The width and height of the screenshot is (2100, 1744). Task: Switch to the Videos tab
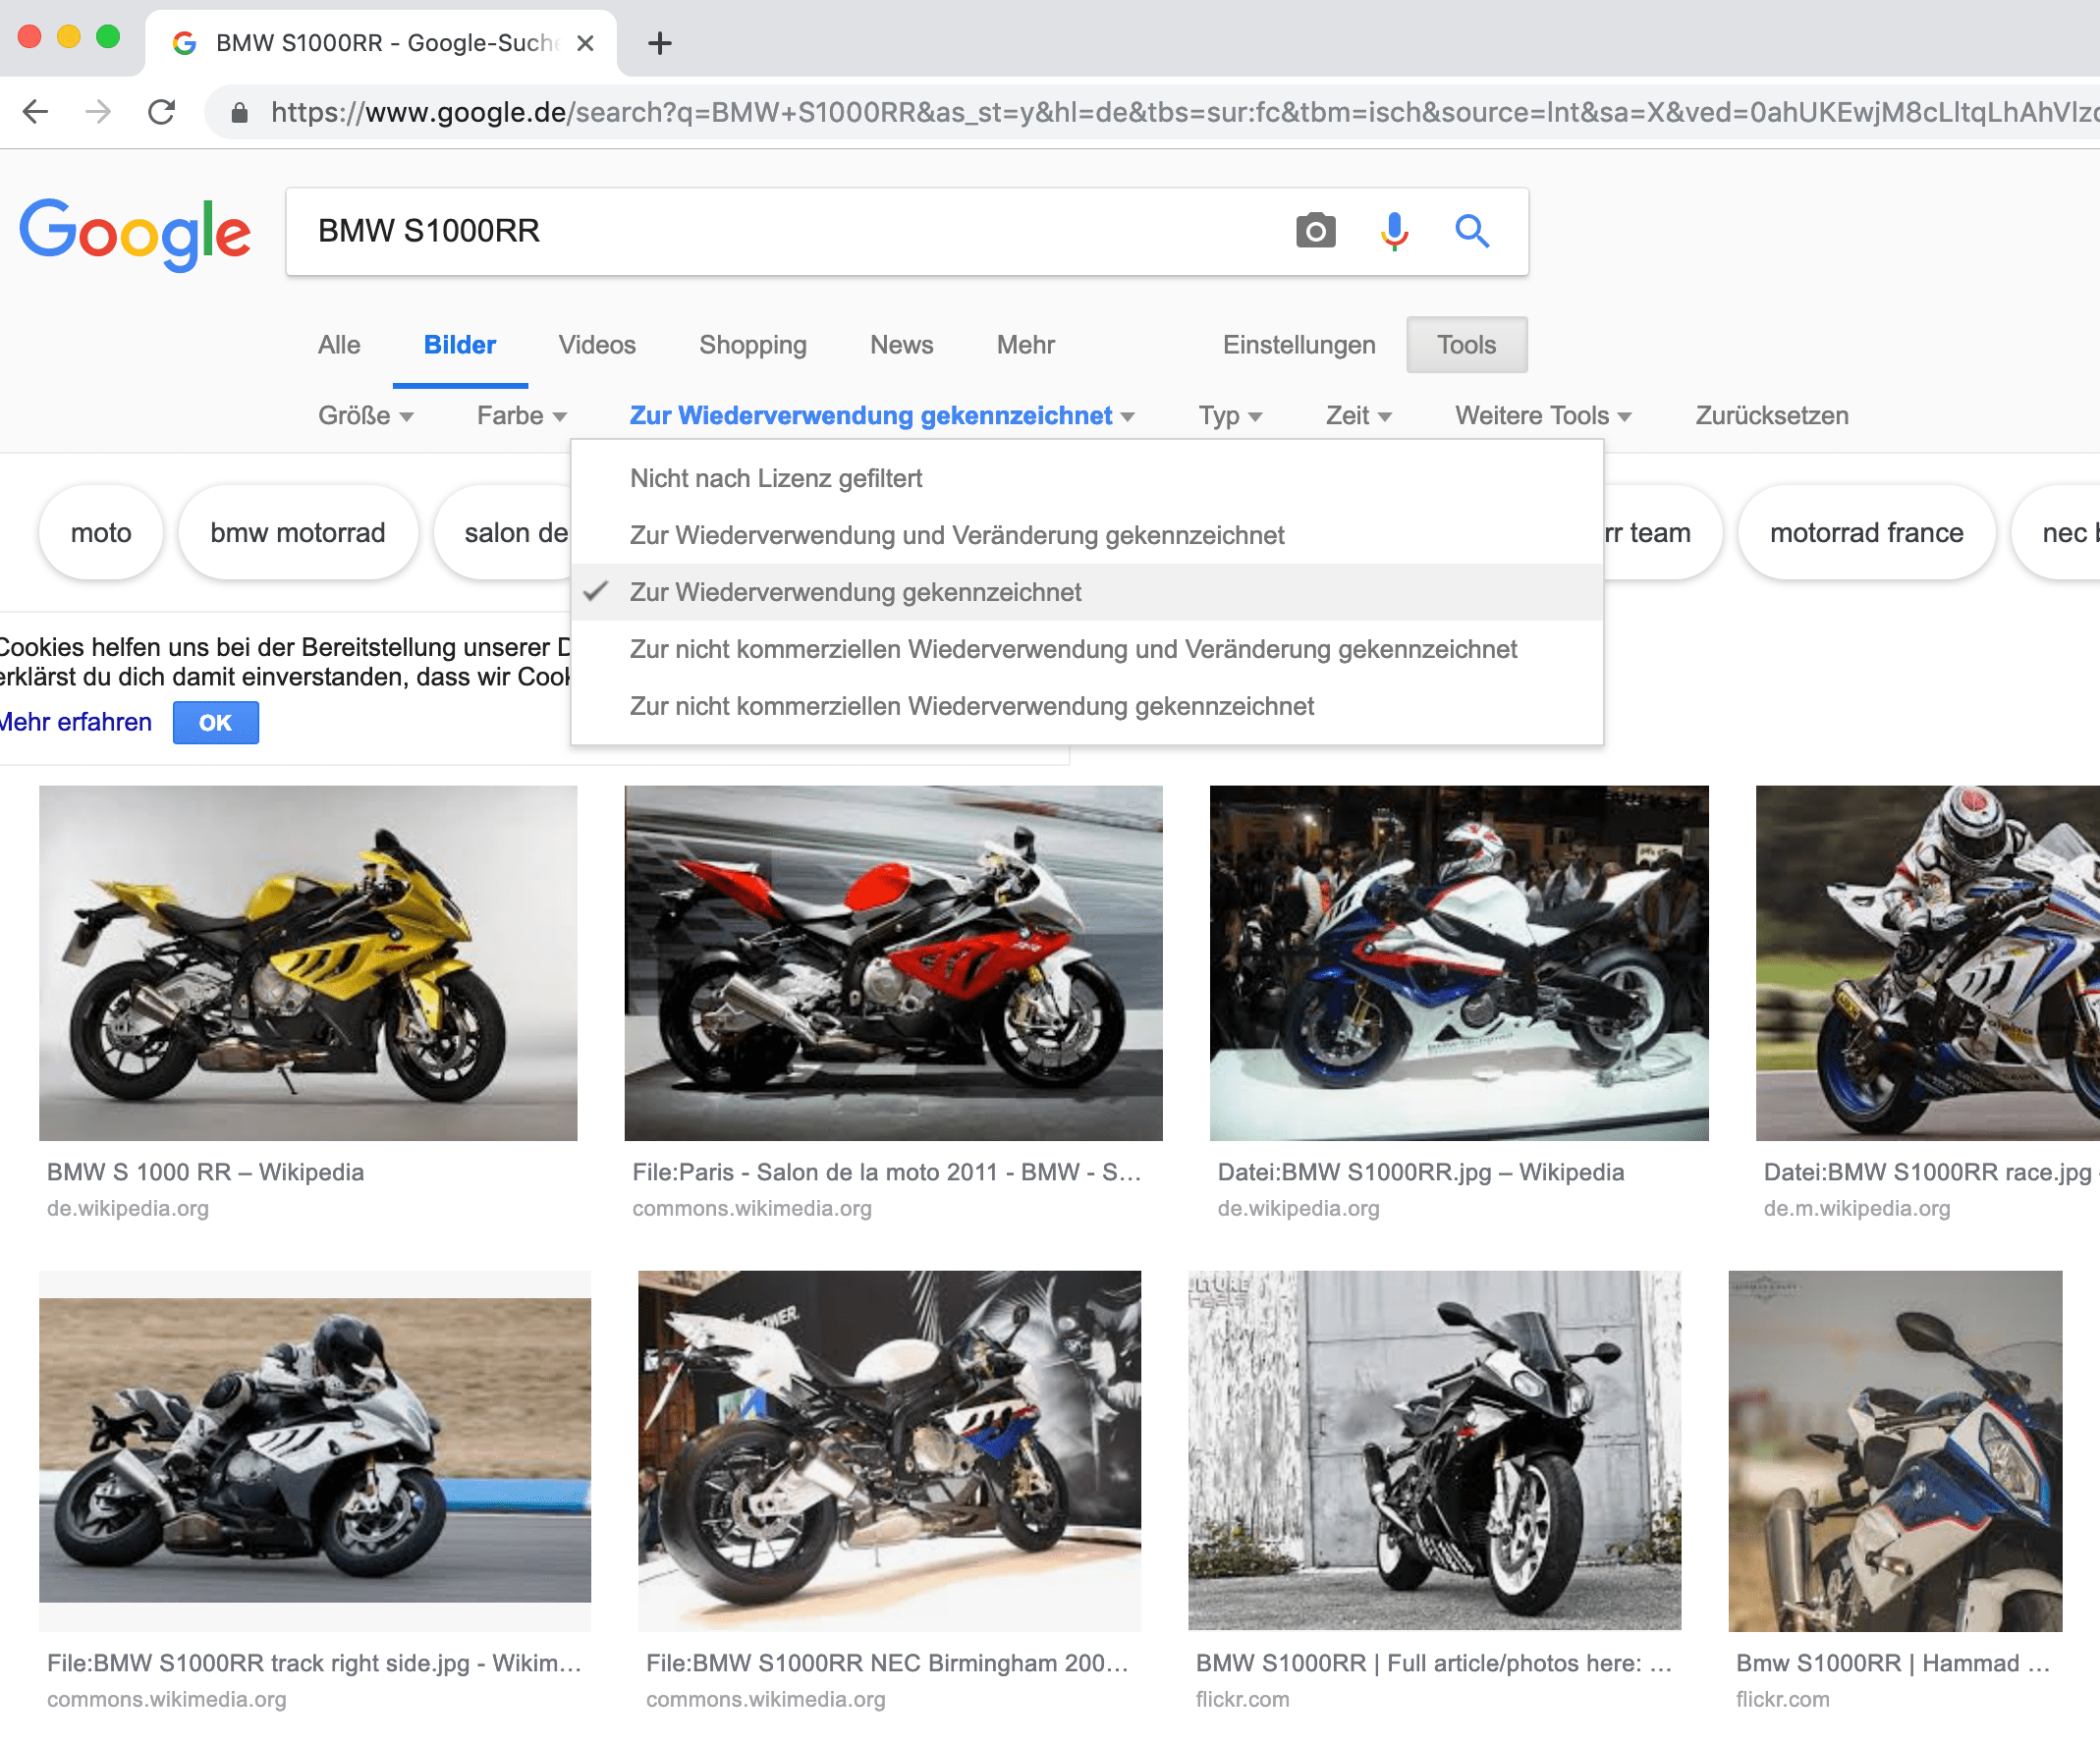tap(596, 345)
